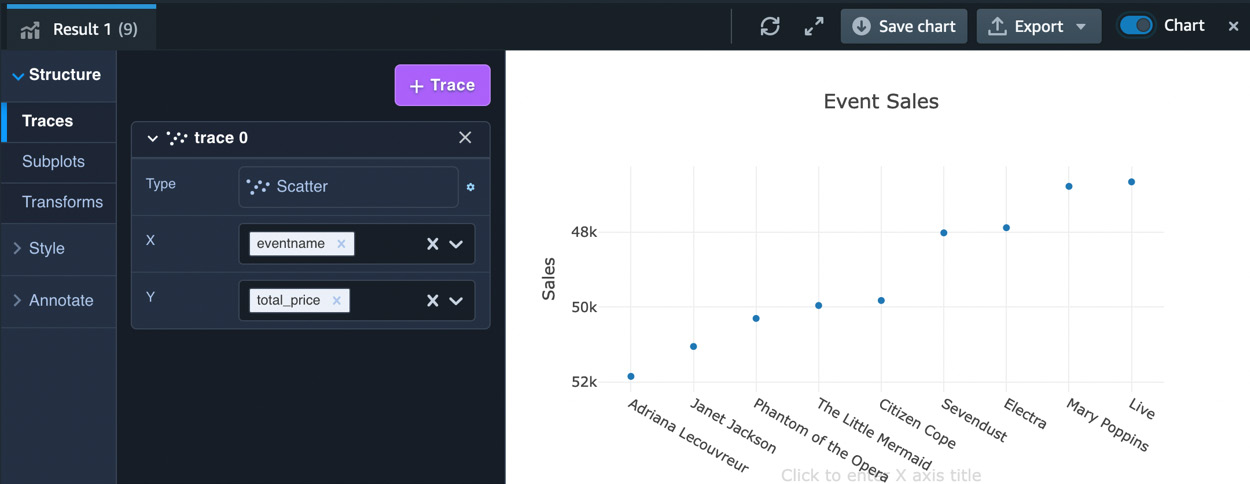Click the Sevendust axis label
The image size is (1250, 484).
(974, 420)
